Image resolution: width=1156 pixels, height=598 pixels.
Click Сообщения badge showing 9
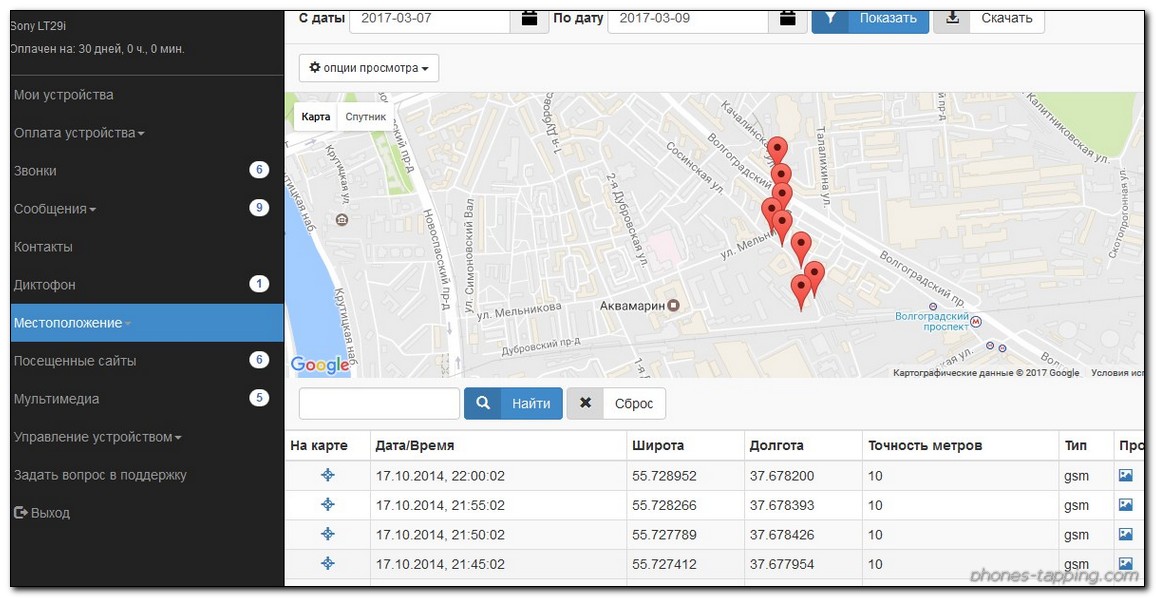click(x=259, y=208)
